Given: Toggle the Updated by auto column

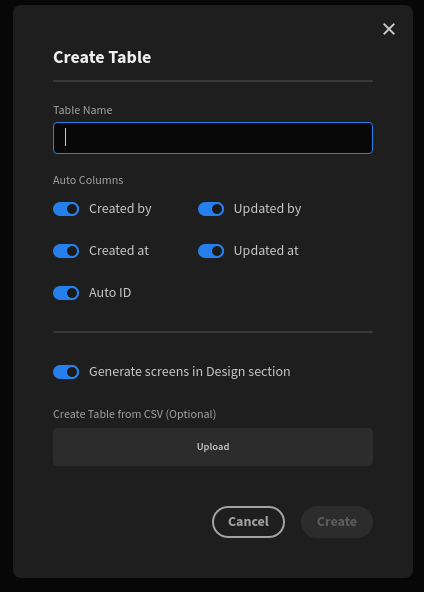Looking at the screenshot, I should [211, 209].
